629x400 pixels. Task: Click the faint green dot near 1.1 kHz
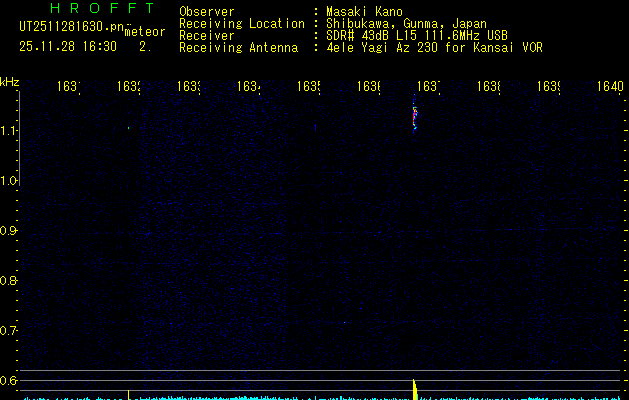click(128, 128)
